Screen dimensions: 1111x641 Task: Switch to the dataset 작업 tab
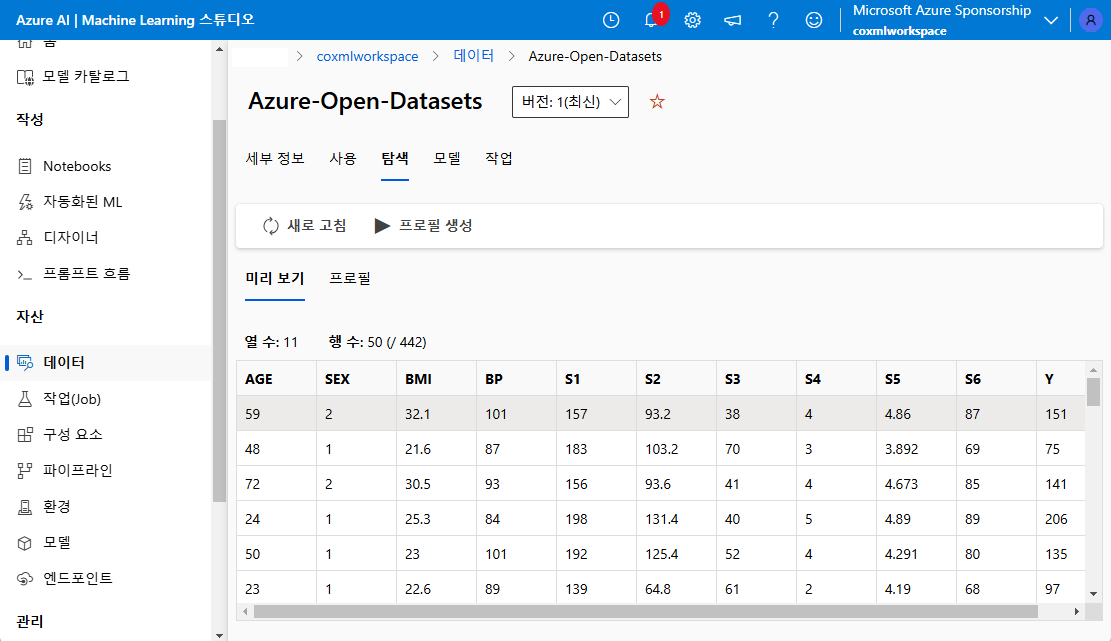pyautogui.click(x=499, y=159)
